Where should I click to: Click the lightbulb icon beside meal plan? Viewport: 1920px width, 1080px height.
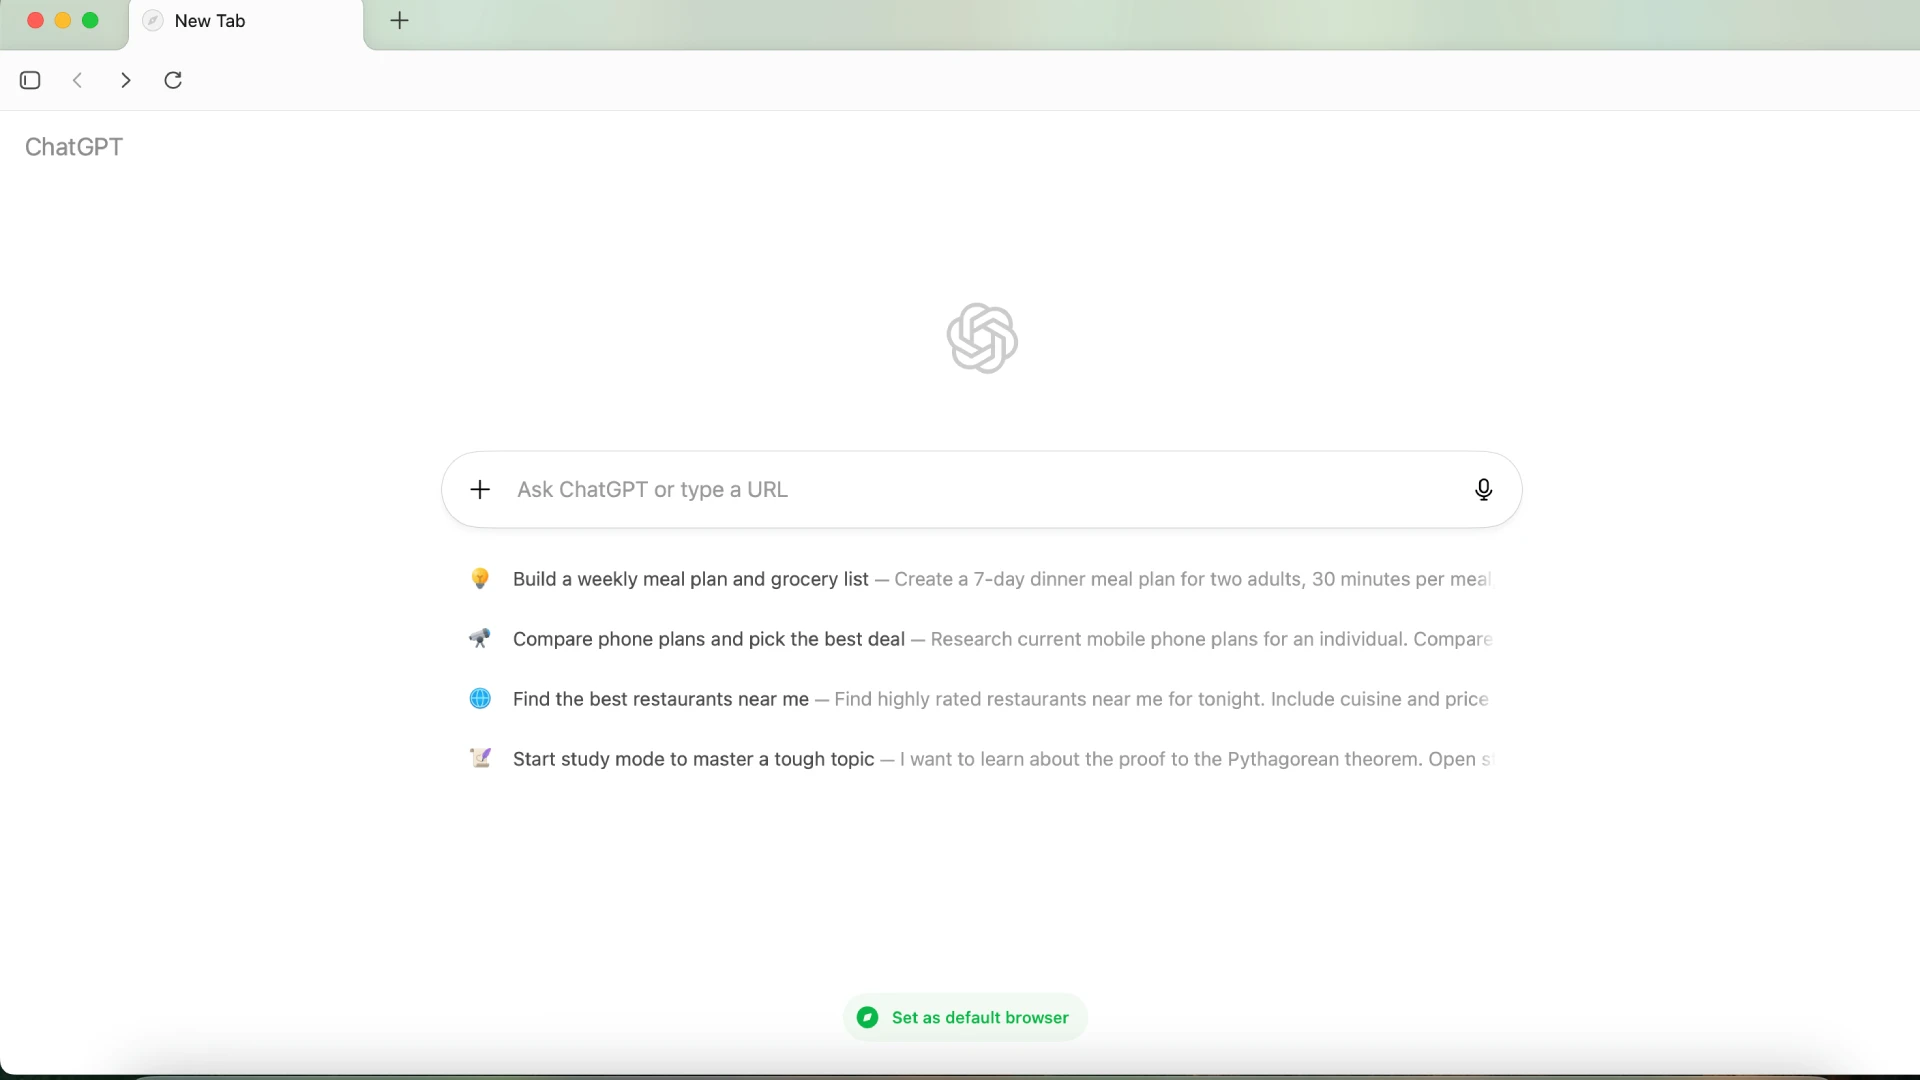coord(480,578)
